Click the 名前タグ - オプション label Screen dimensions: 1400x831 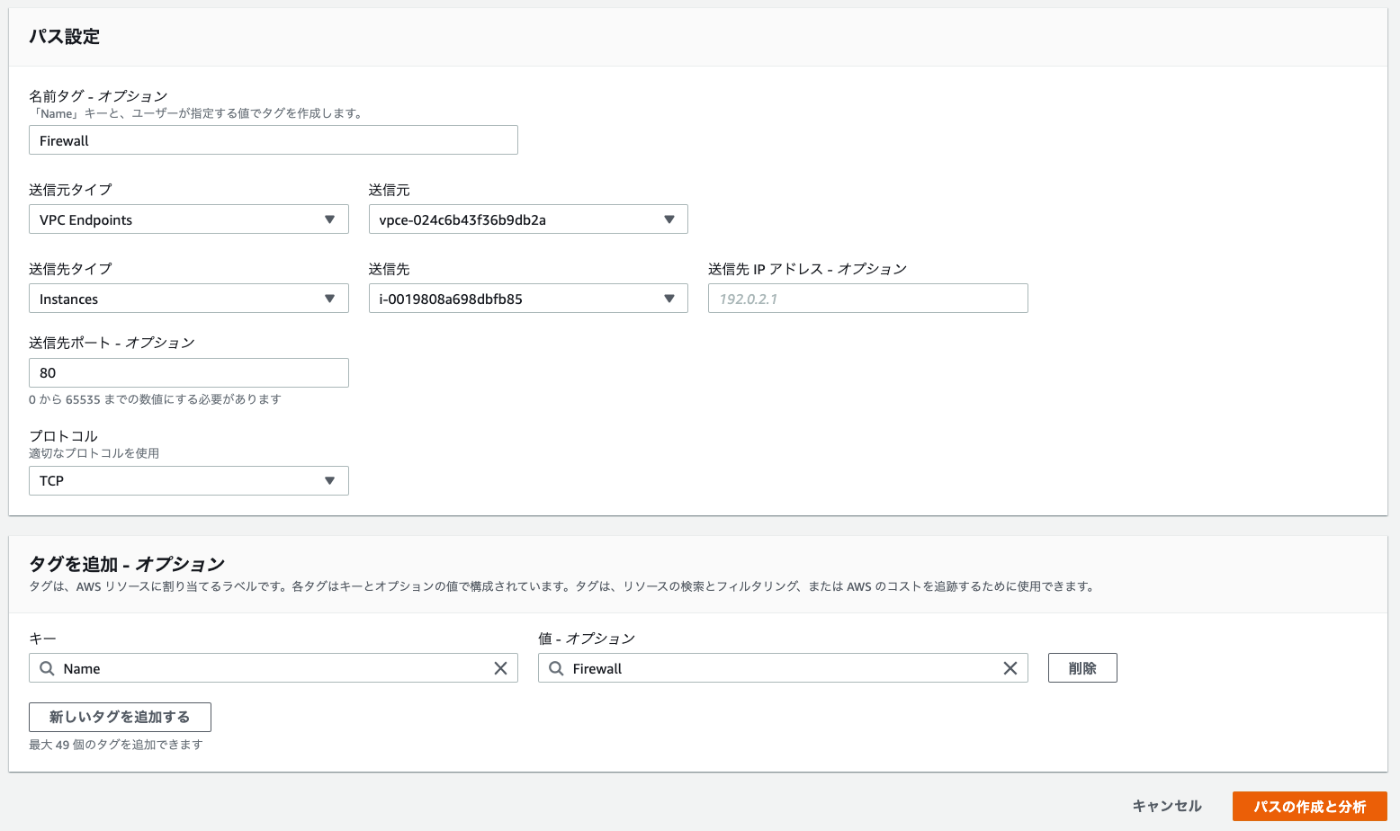98,96
